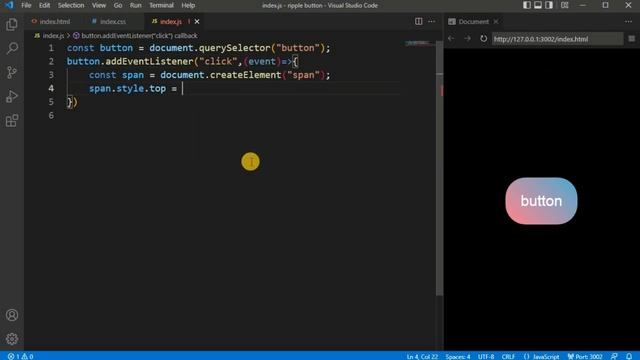Open the Extensions view
The image size is (640, 360).
[x=12, y=121]
